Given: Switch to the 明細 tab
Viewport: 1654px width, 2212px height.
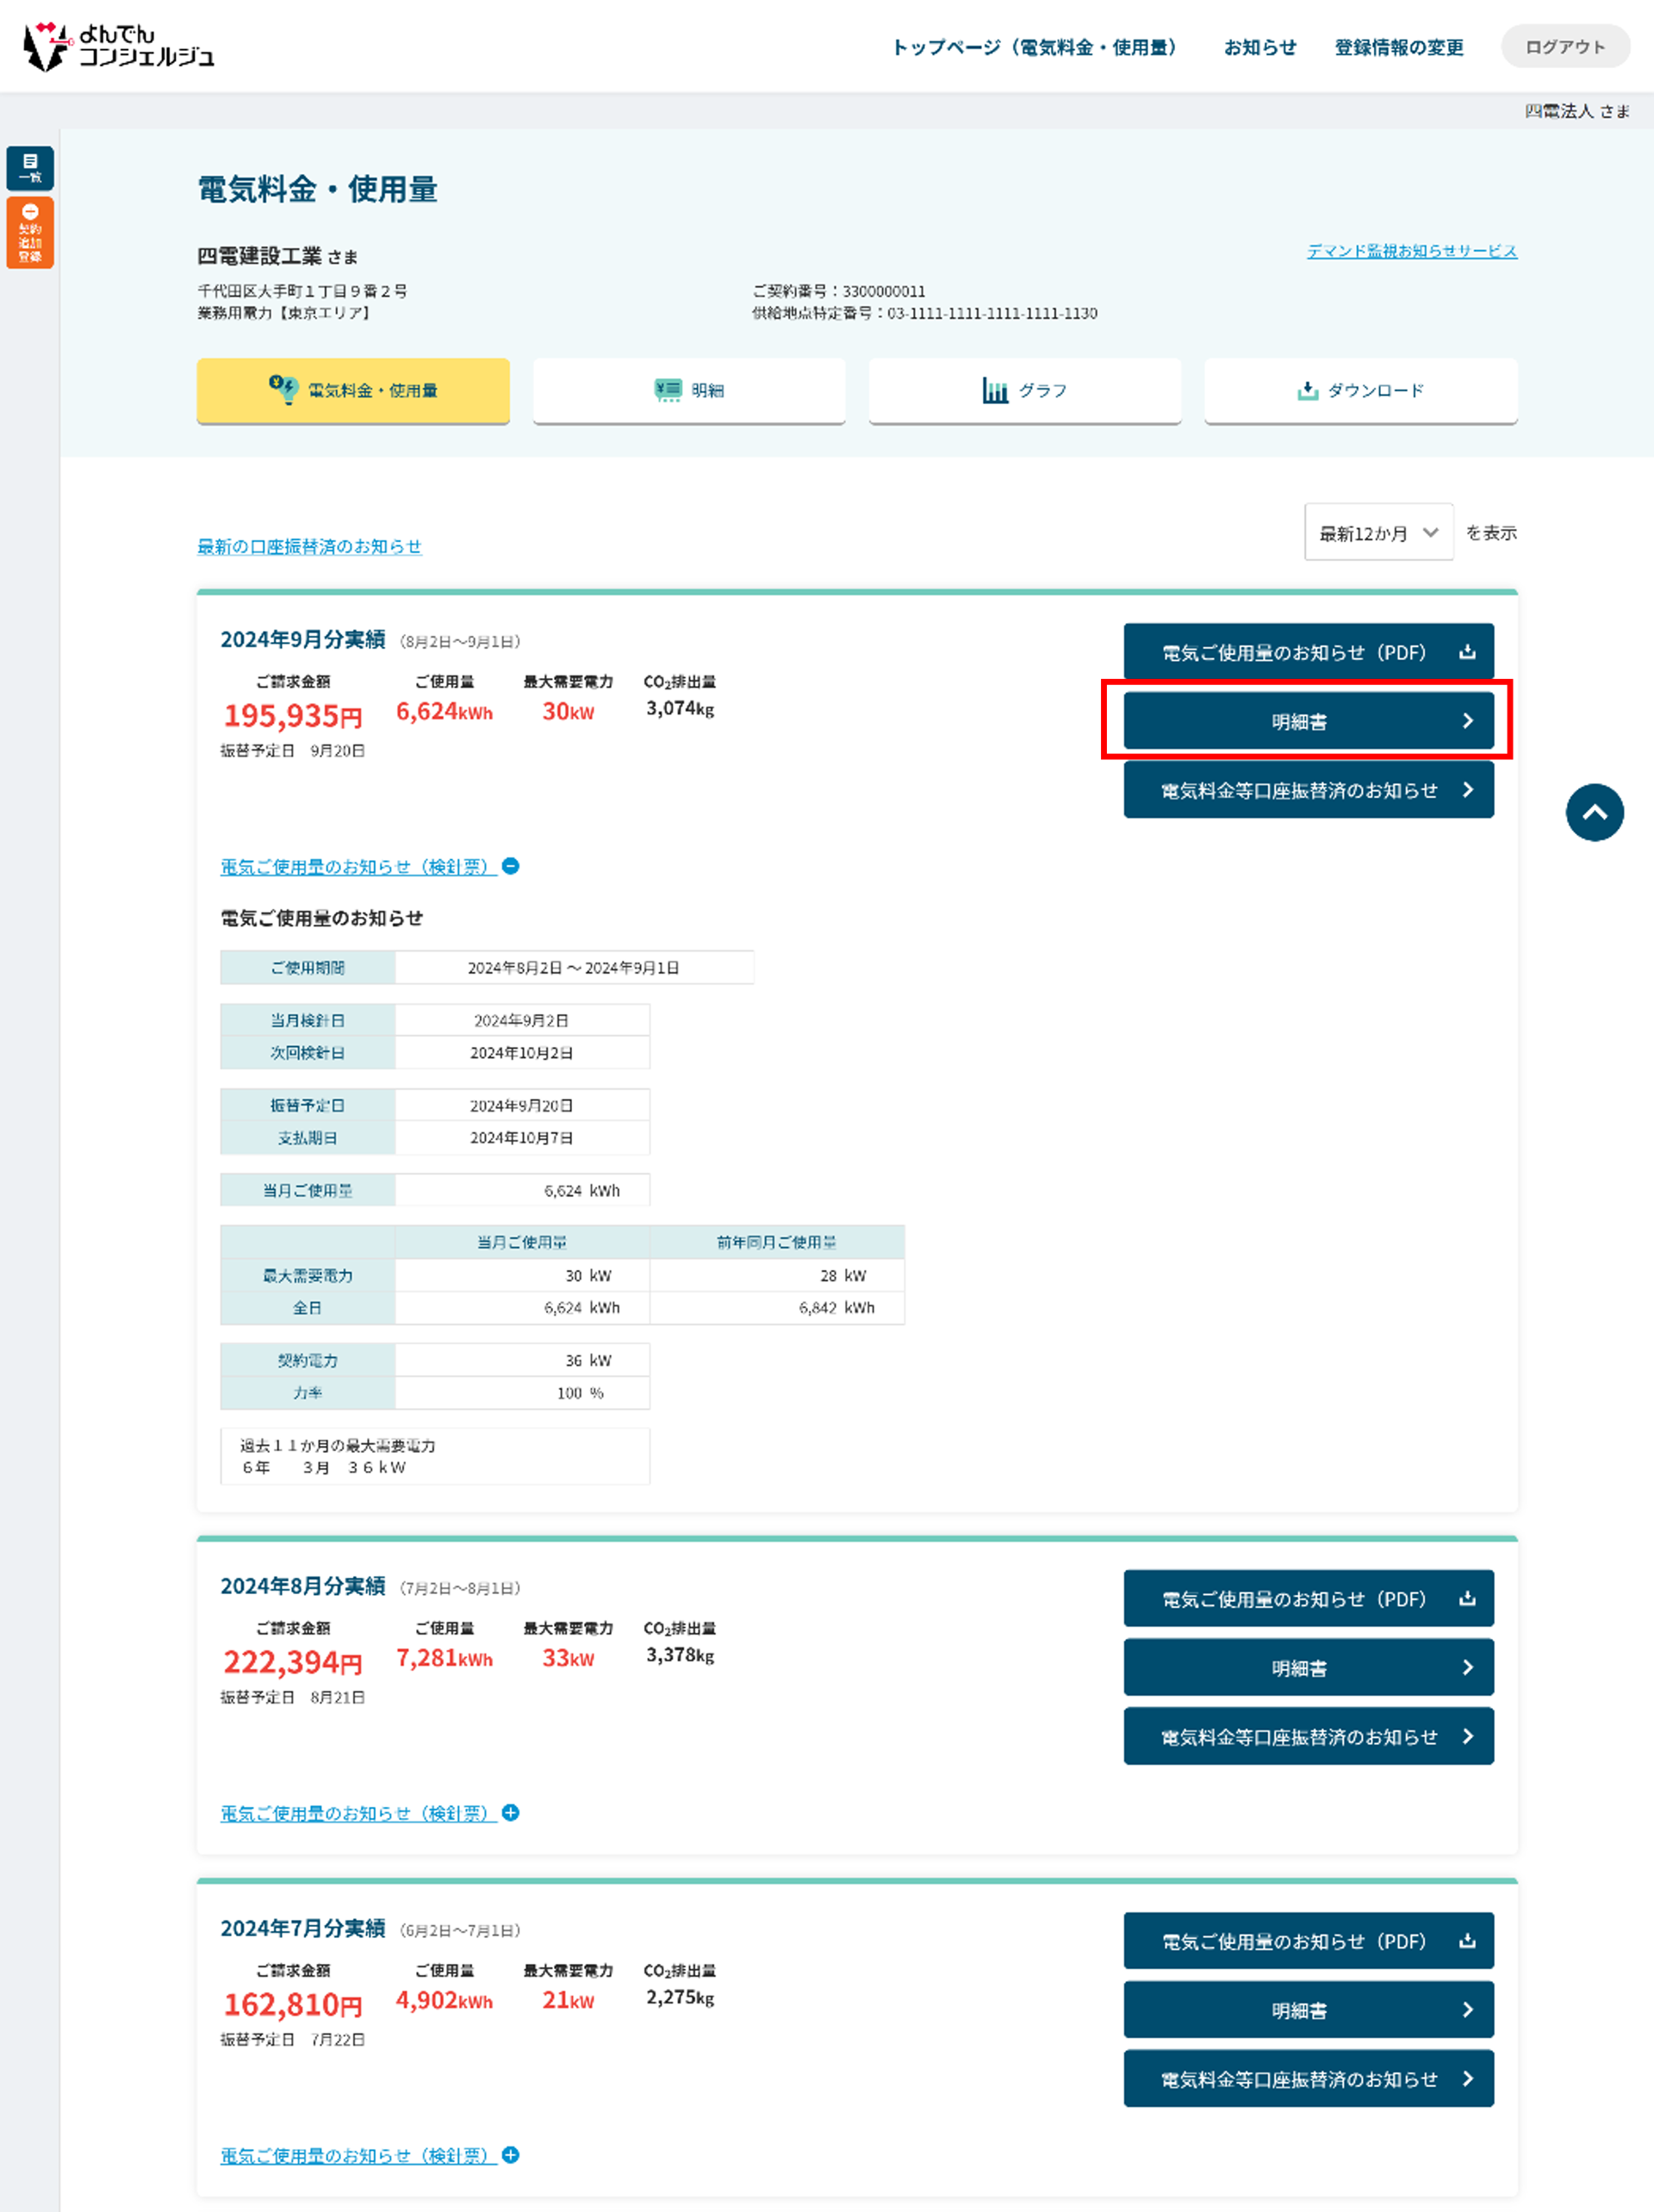Looking at the screenshot, I should [688, 390].
